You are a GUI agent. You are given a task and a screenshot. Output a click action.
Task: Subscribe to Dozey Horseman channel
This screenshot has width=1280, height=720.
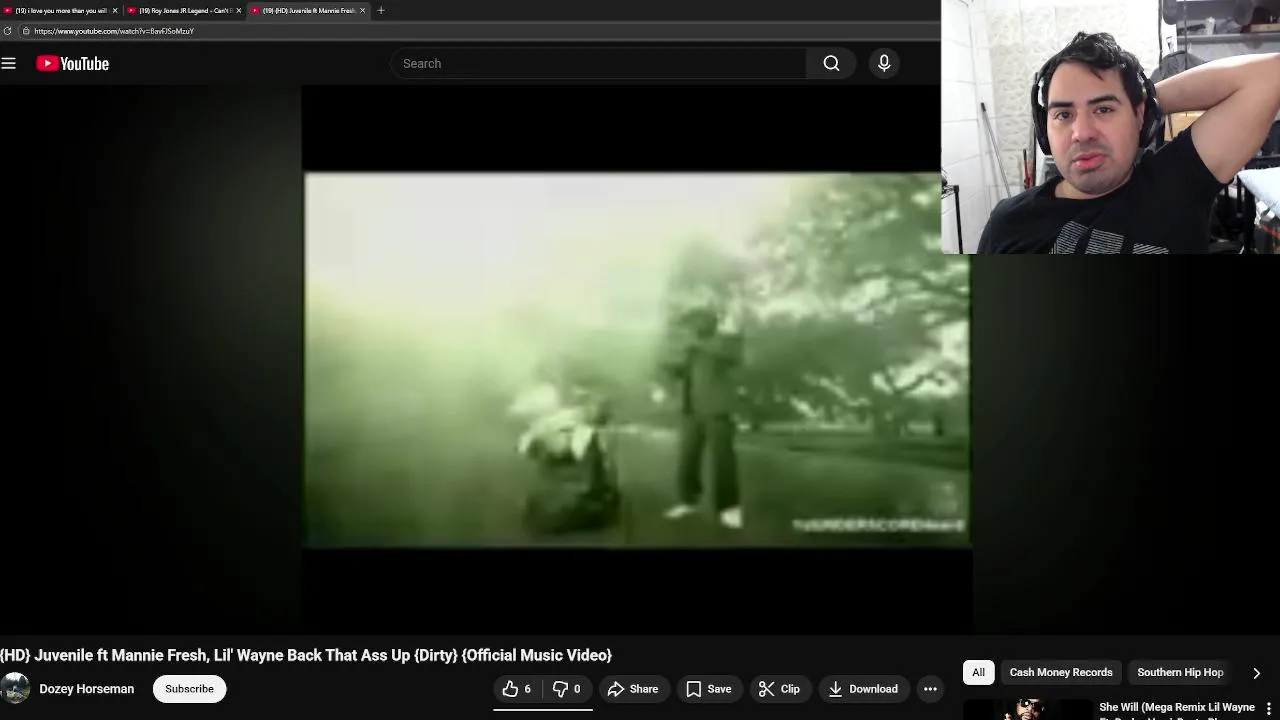(189, 689)
